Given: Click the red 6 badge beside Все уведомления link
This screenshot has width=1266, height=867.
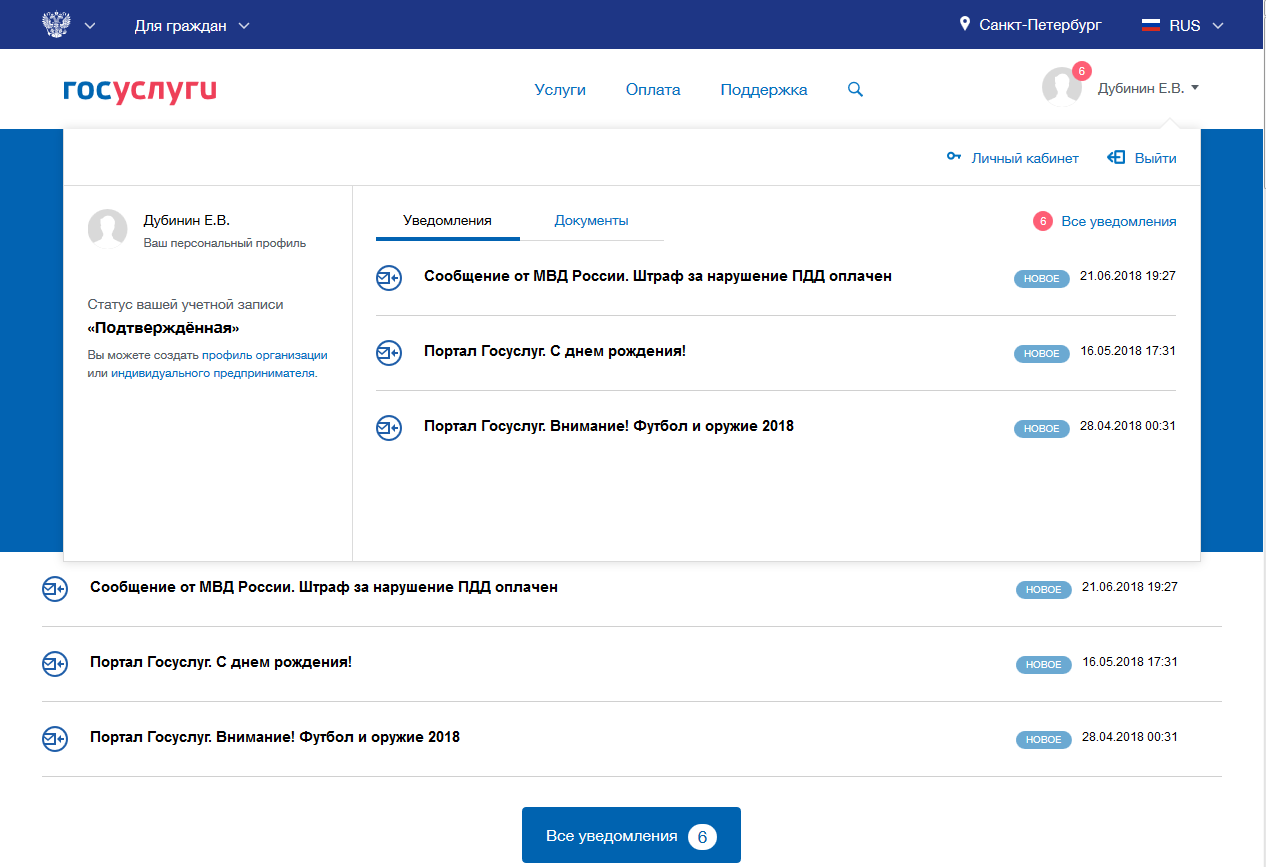Looking at the screenshot, I should point(1043,221).
